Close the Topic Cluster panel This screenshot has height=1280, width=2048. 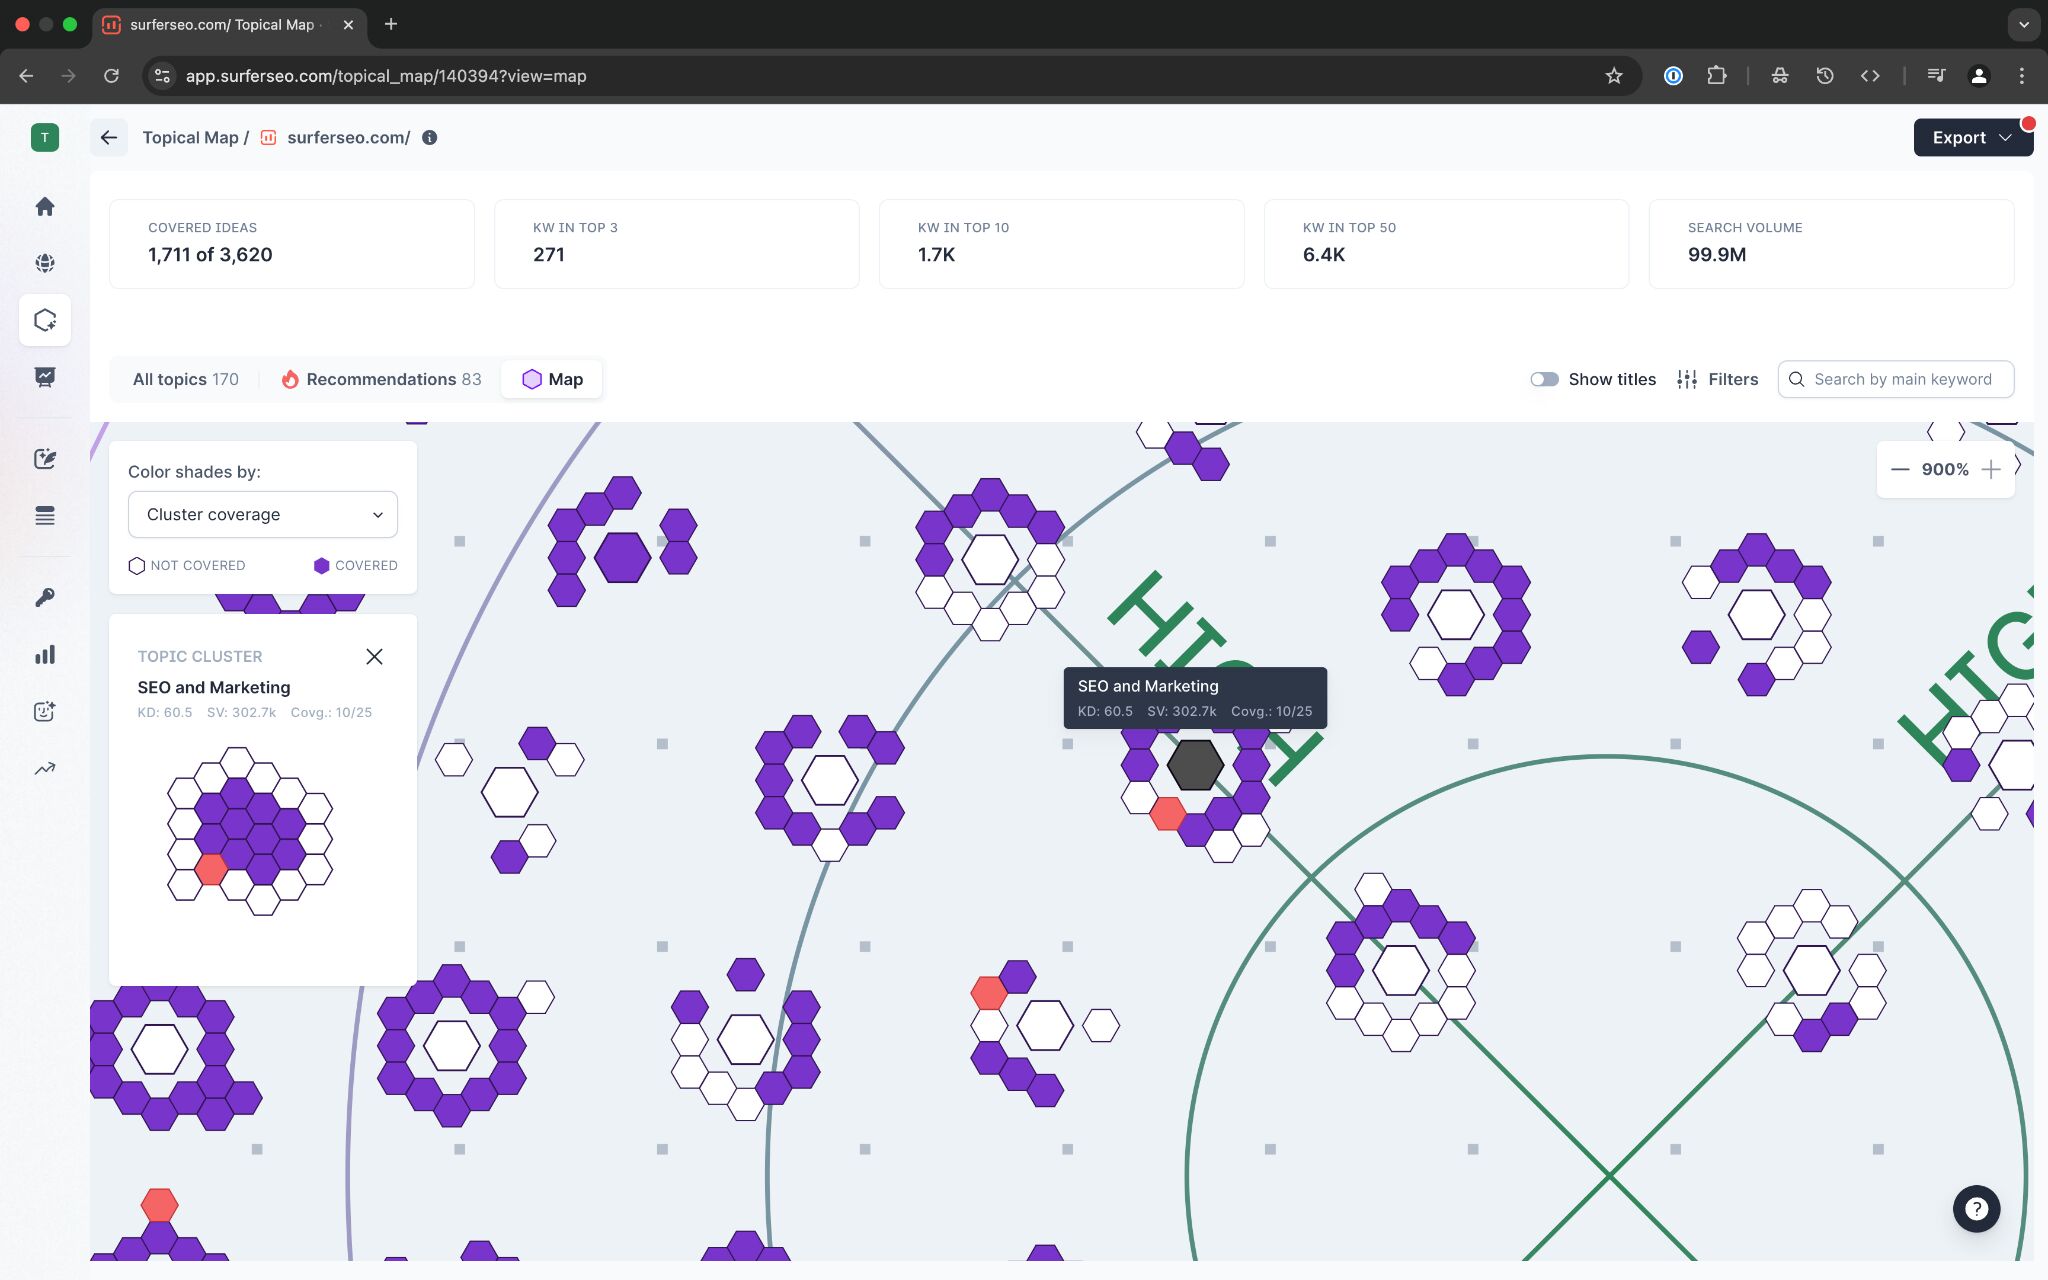[x=374, y=656]
